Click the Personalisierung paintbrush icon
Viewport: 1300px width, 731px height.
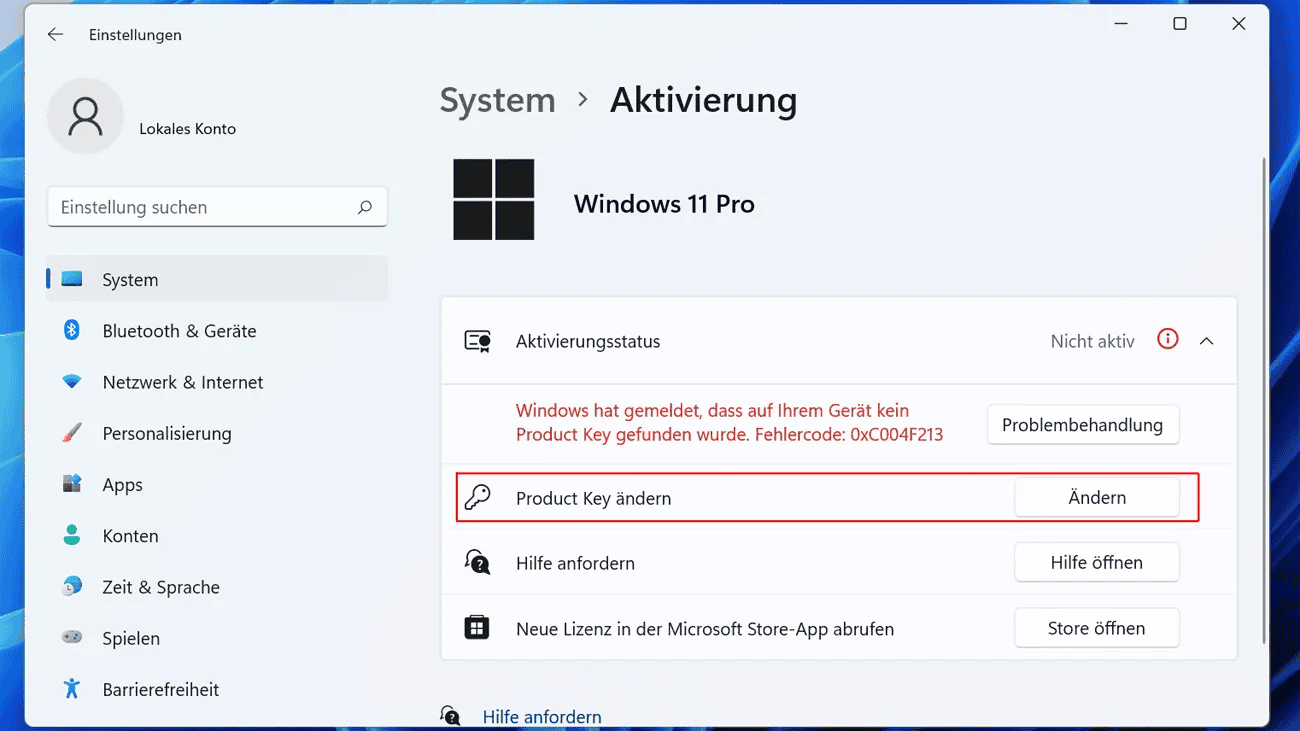click(72, 433)
